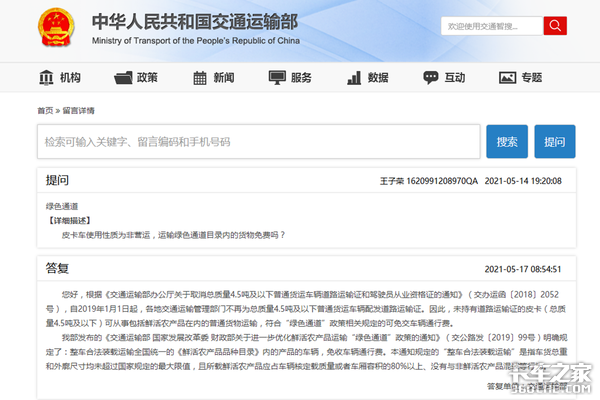The width and height of the screenshot is (600, 400).
Task: Click the reply timestamp 2021-05-17 08:54:51
Action: point(523,269)
